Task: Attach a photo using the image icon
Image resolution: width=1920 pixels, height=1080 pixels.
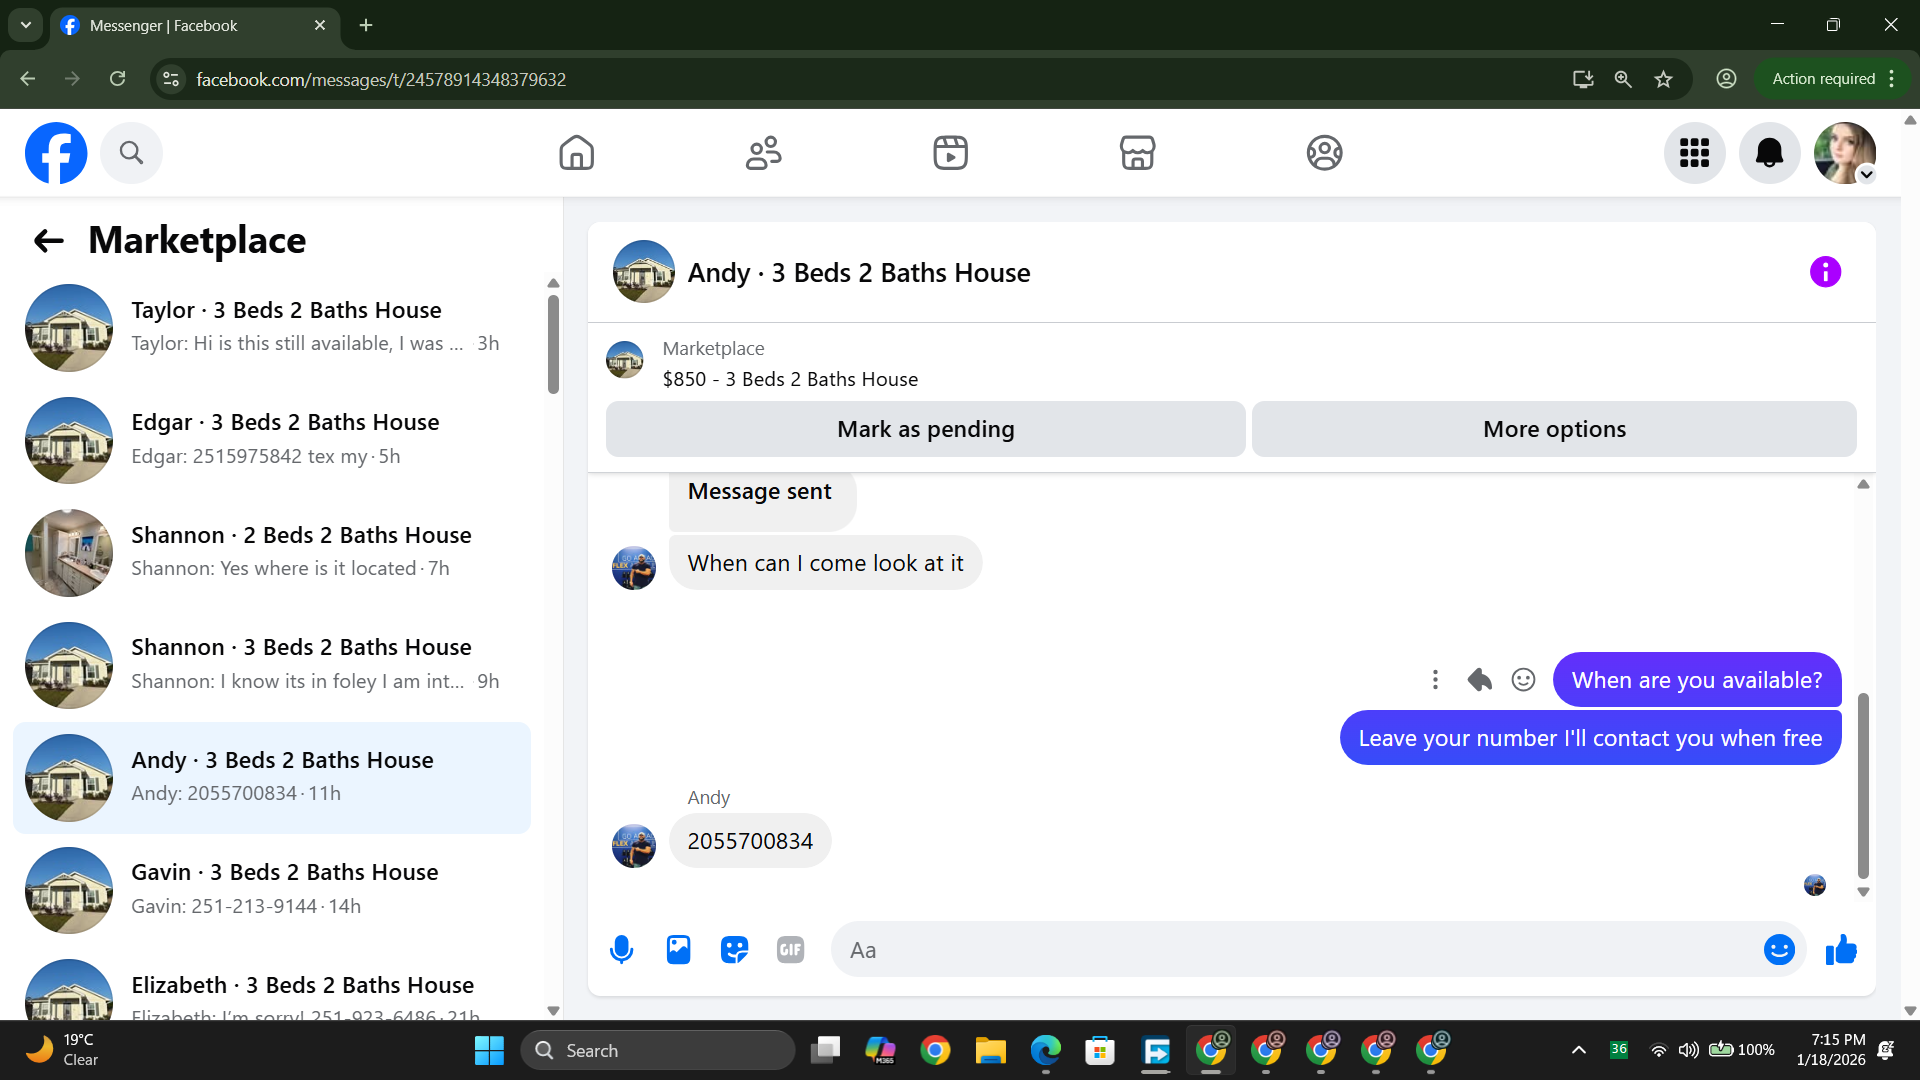Action: click(x=678, y=950)
